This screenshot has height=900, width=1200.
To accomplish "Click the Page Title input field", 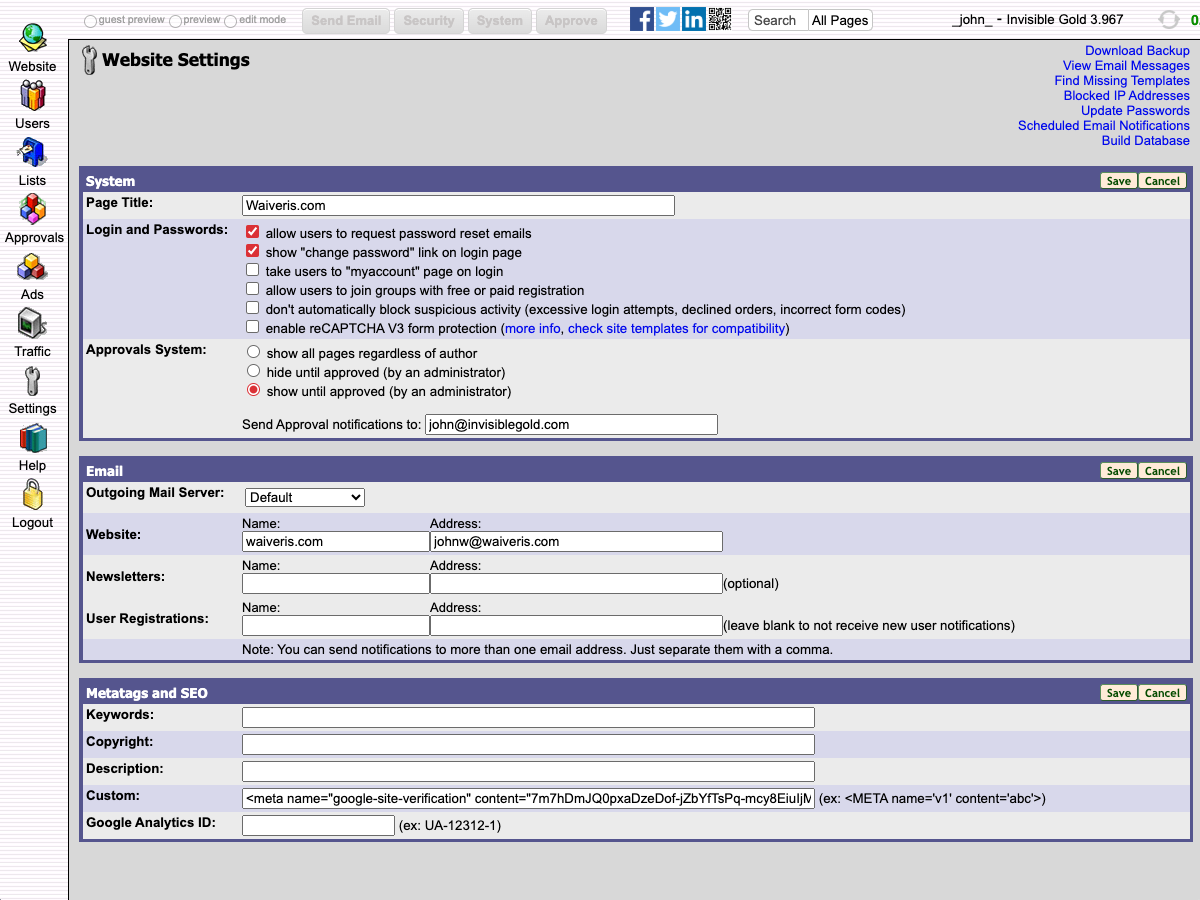I will pos(458,205).
